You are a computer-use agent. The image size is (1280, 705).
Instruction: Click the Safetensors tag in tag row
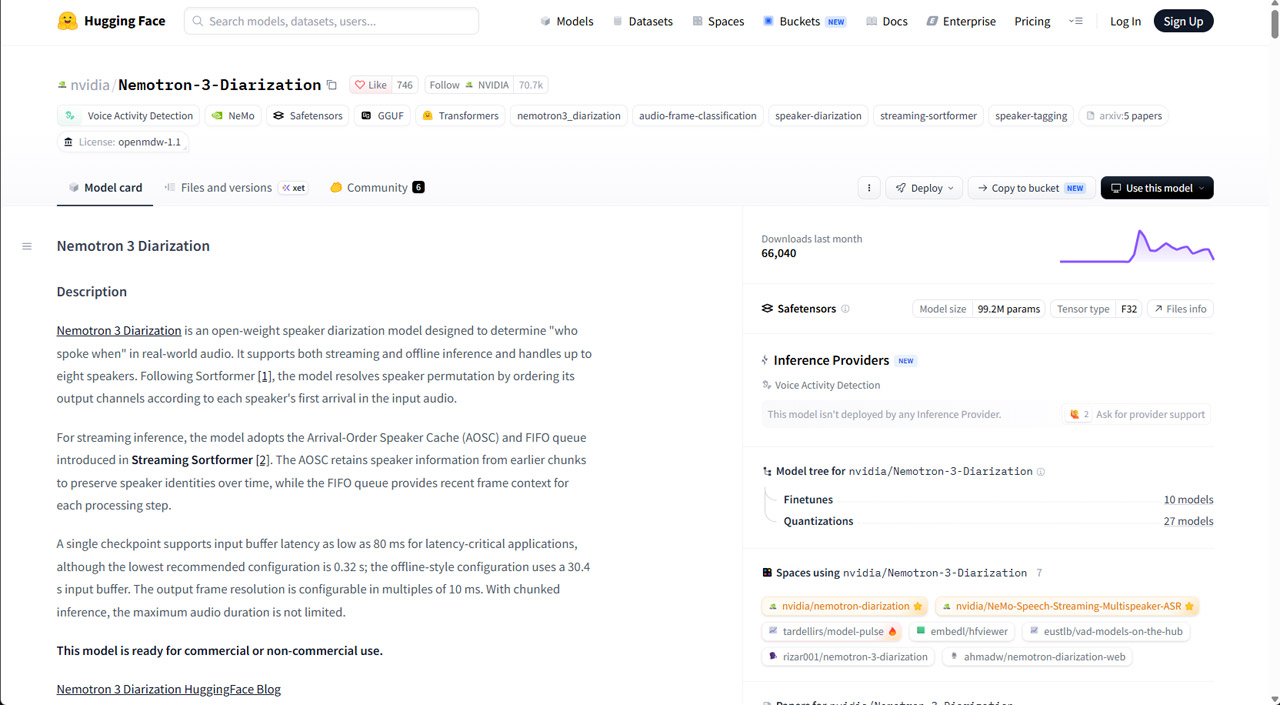coord(307,116)
